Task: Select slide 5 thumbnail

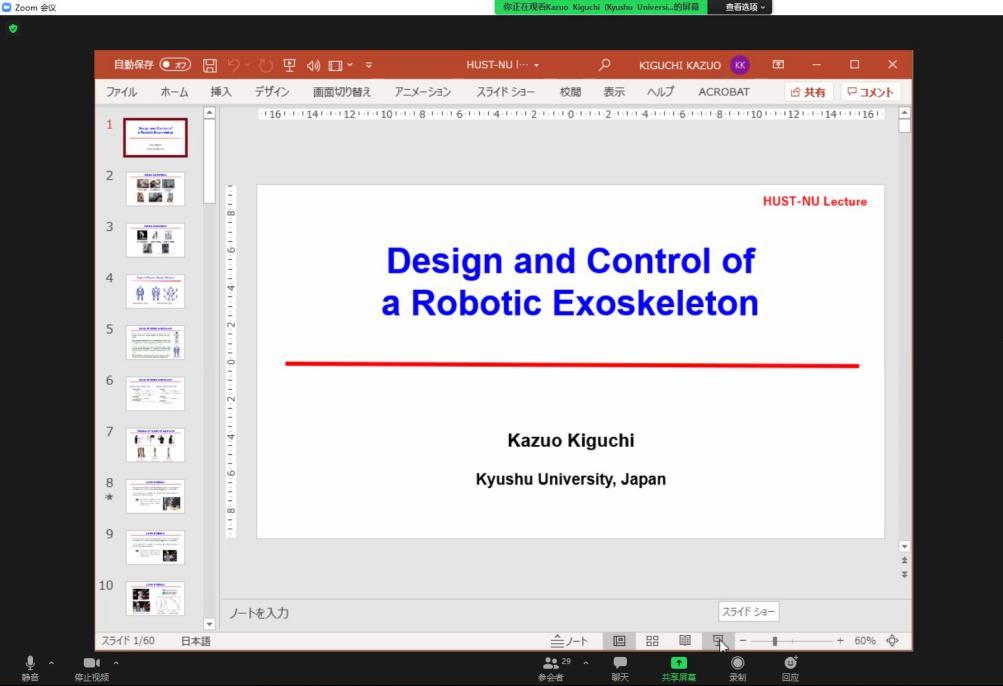Action: coord(155,342)
